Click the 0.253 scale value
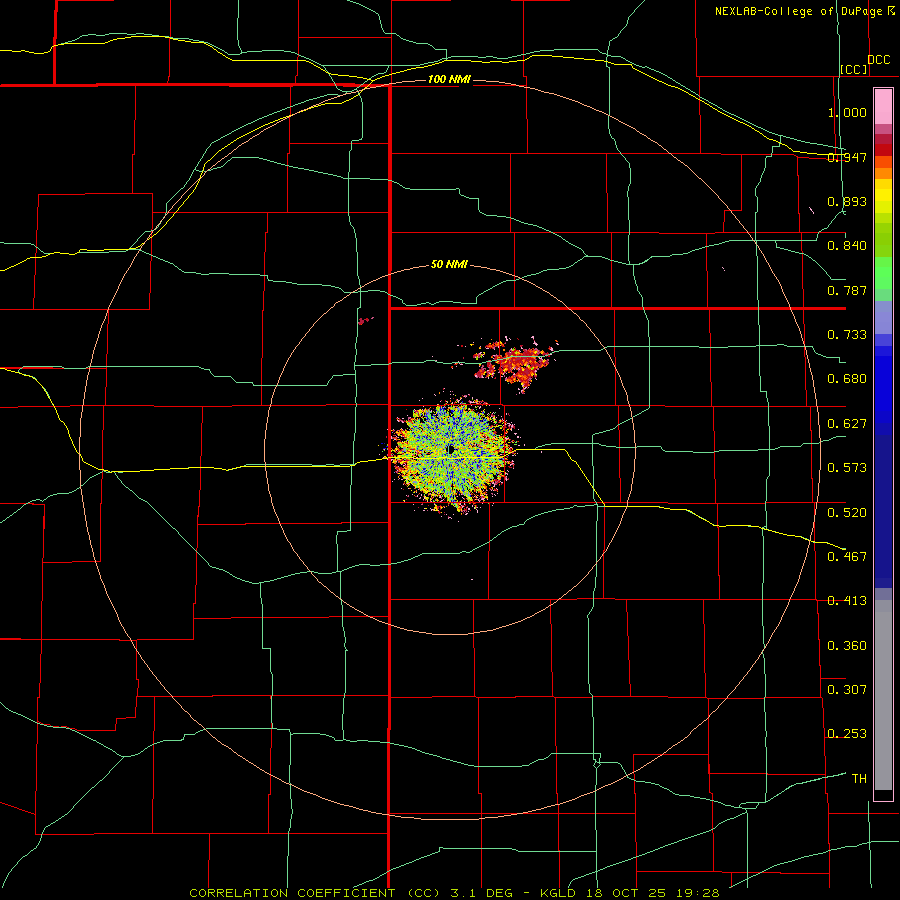Screen dimensions: 900x900 point(847,734)
